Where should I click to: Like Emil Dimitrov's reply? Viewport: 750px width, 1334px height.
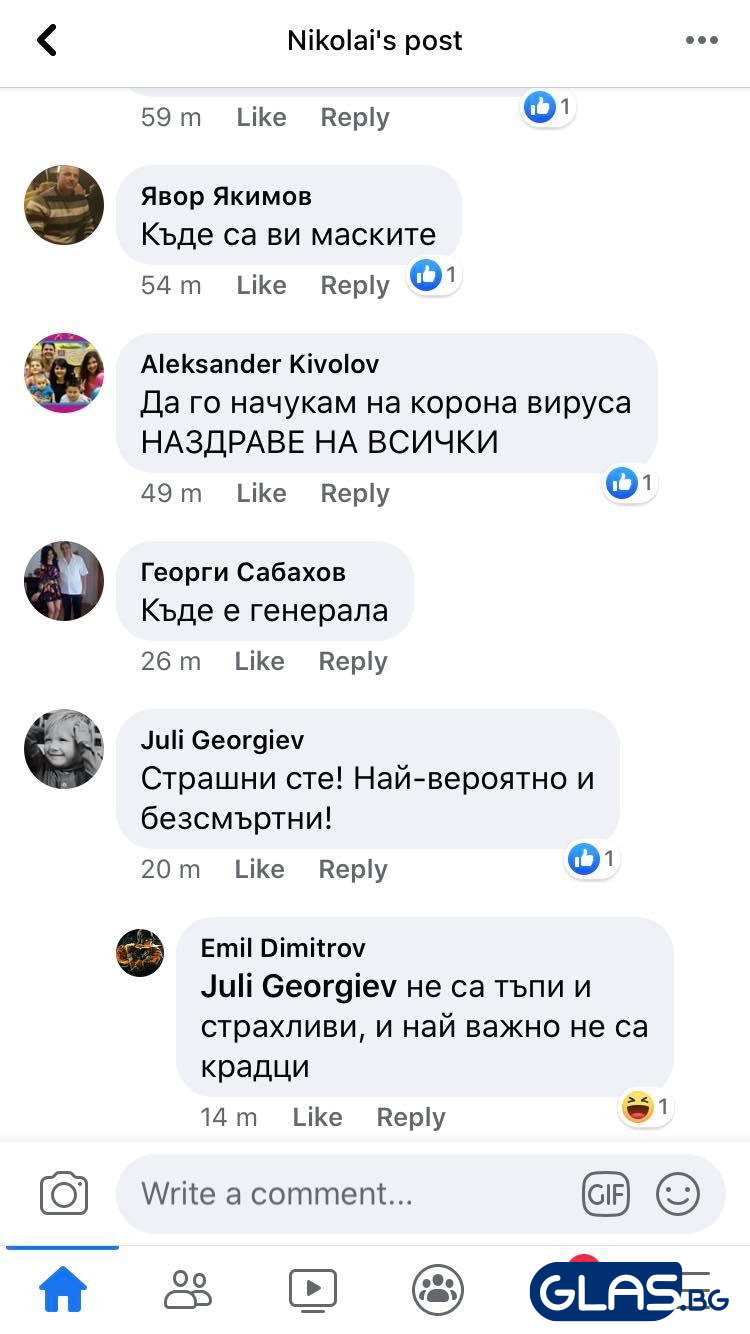click(317, 1117)
